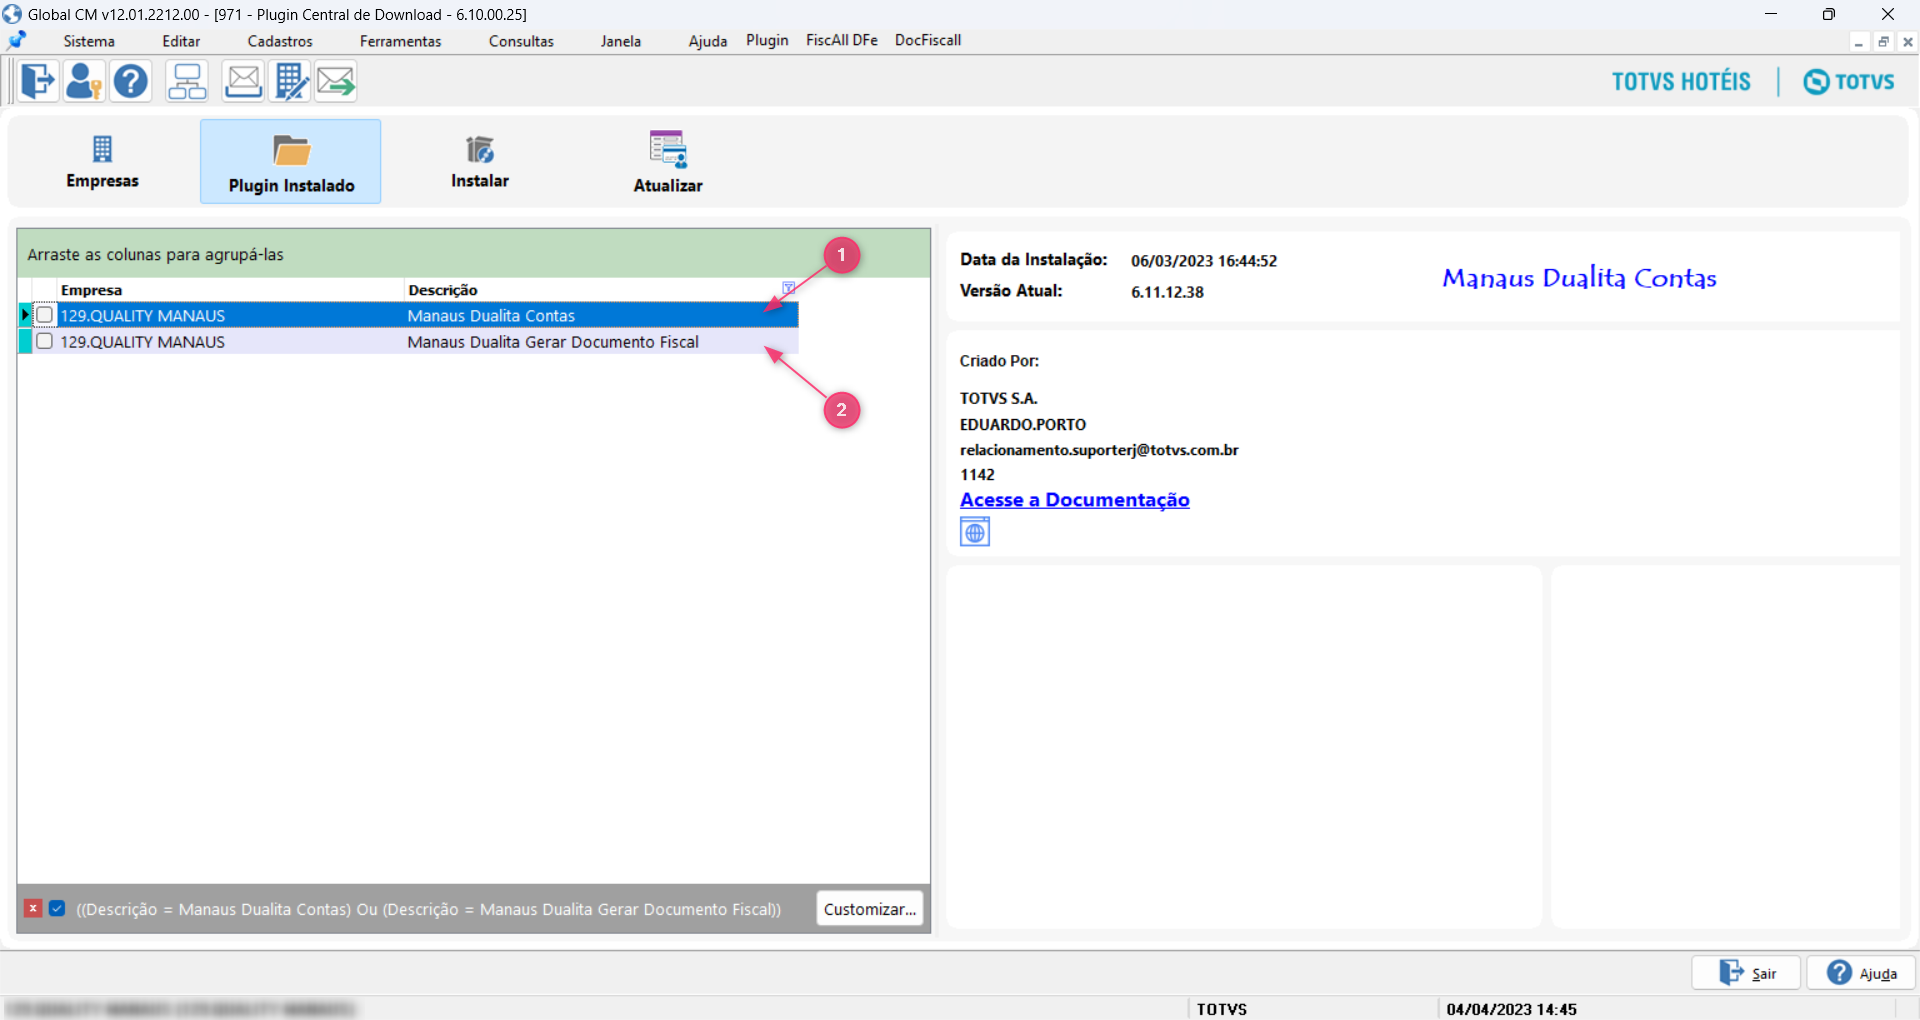Open the building with pencil toolbar icon
The height and width of the screenshot is (1020, 1920).
pos(290,81)
